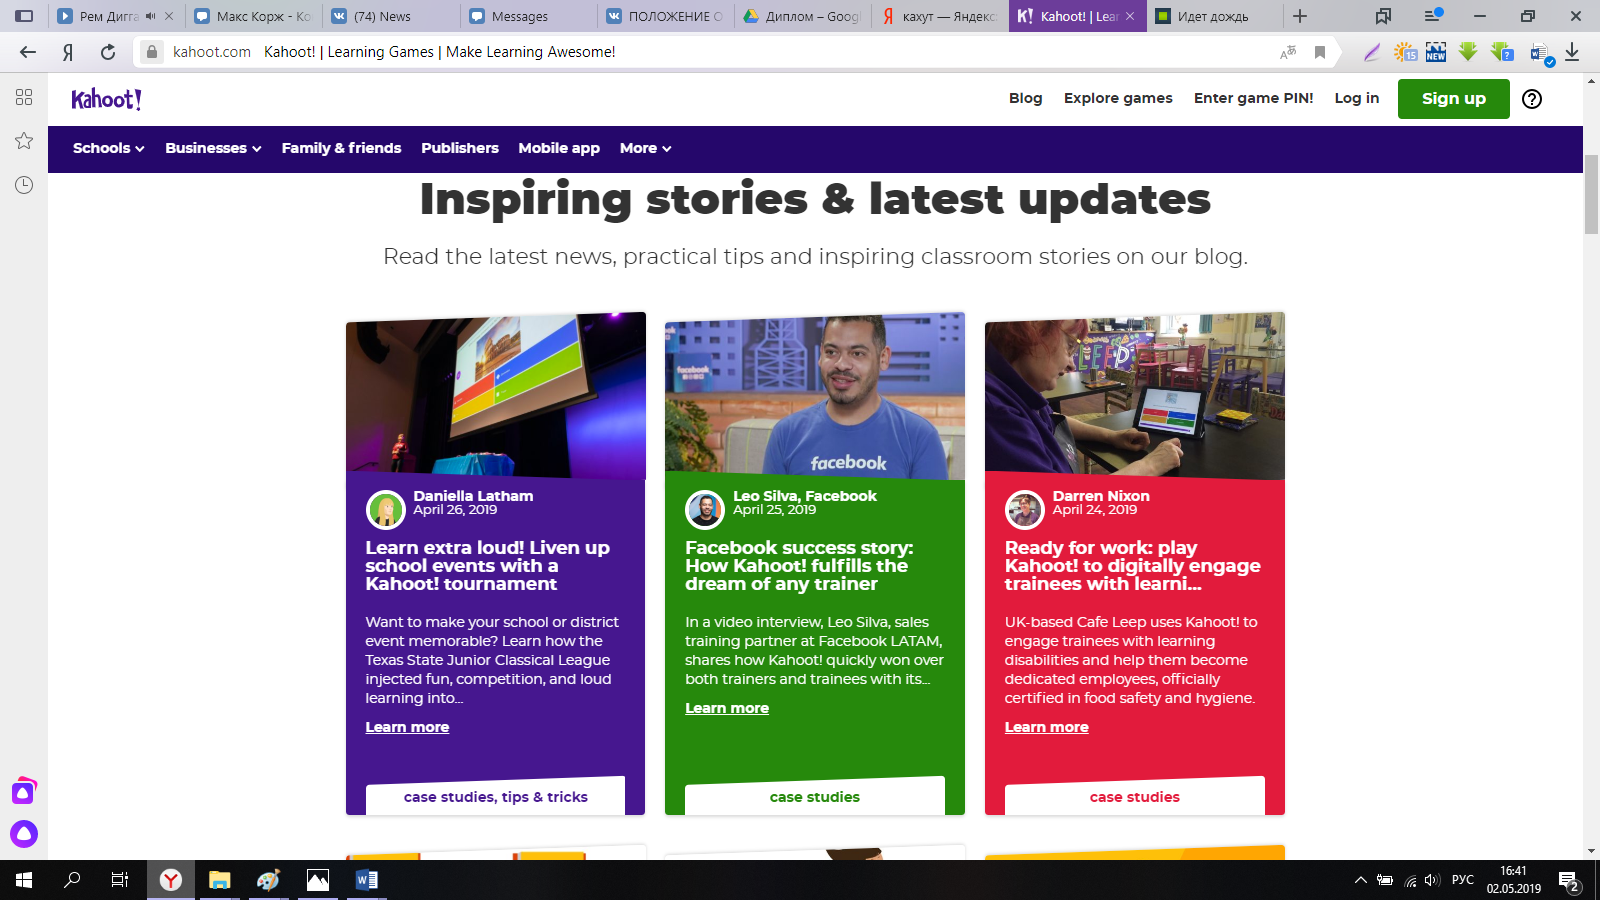The width and height of the screenshot is (1600, 900).
Task: Bookmark this page with the bookmark icon
Action: 1320,52
